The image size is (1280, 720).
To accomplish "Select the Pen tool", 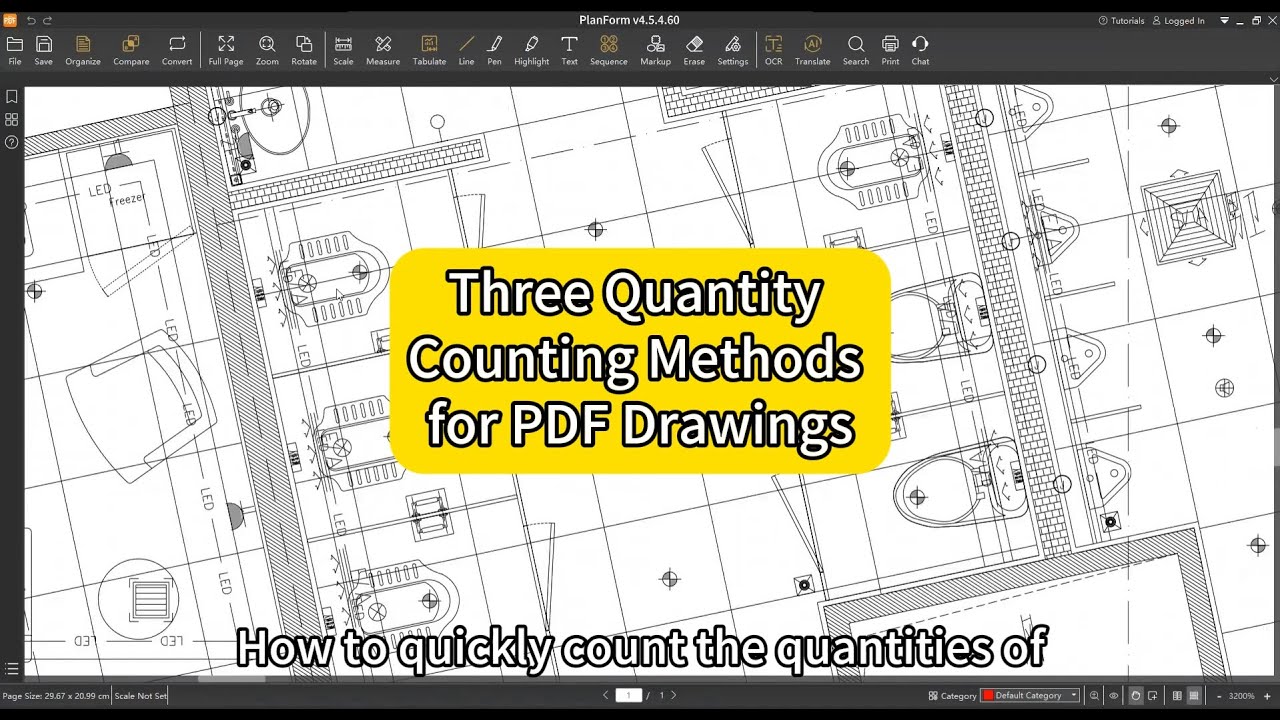I will pyautogui.click(x=494, y=50).
